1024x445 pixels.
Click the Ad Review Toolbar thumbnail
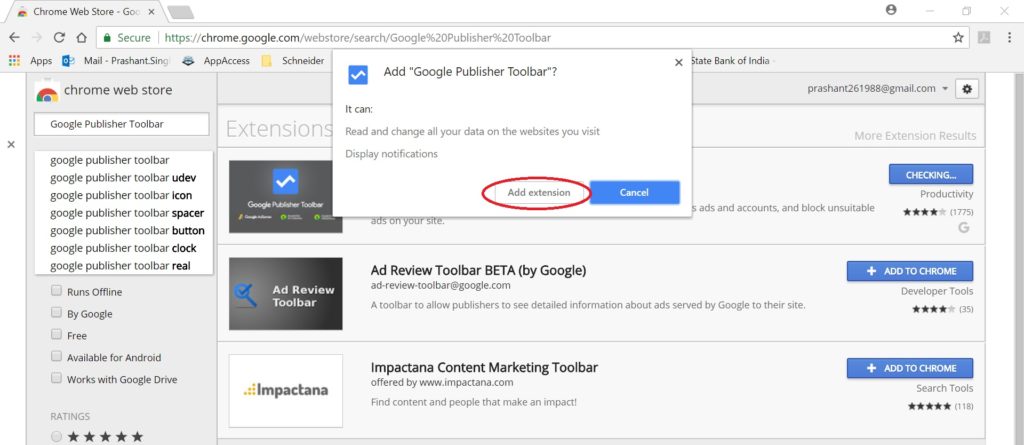285,293
